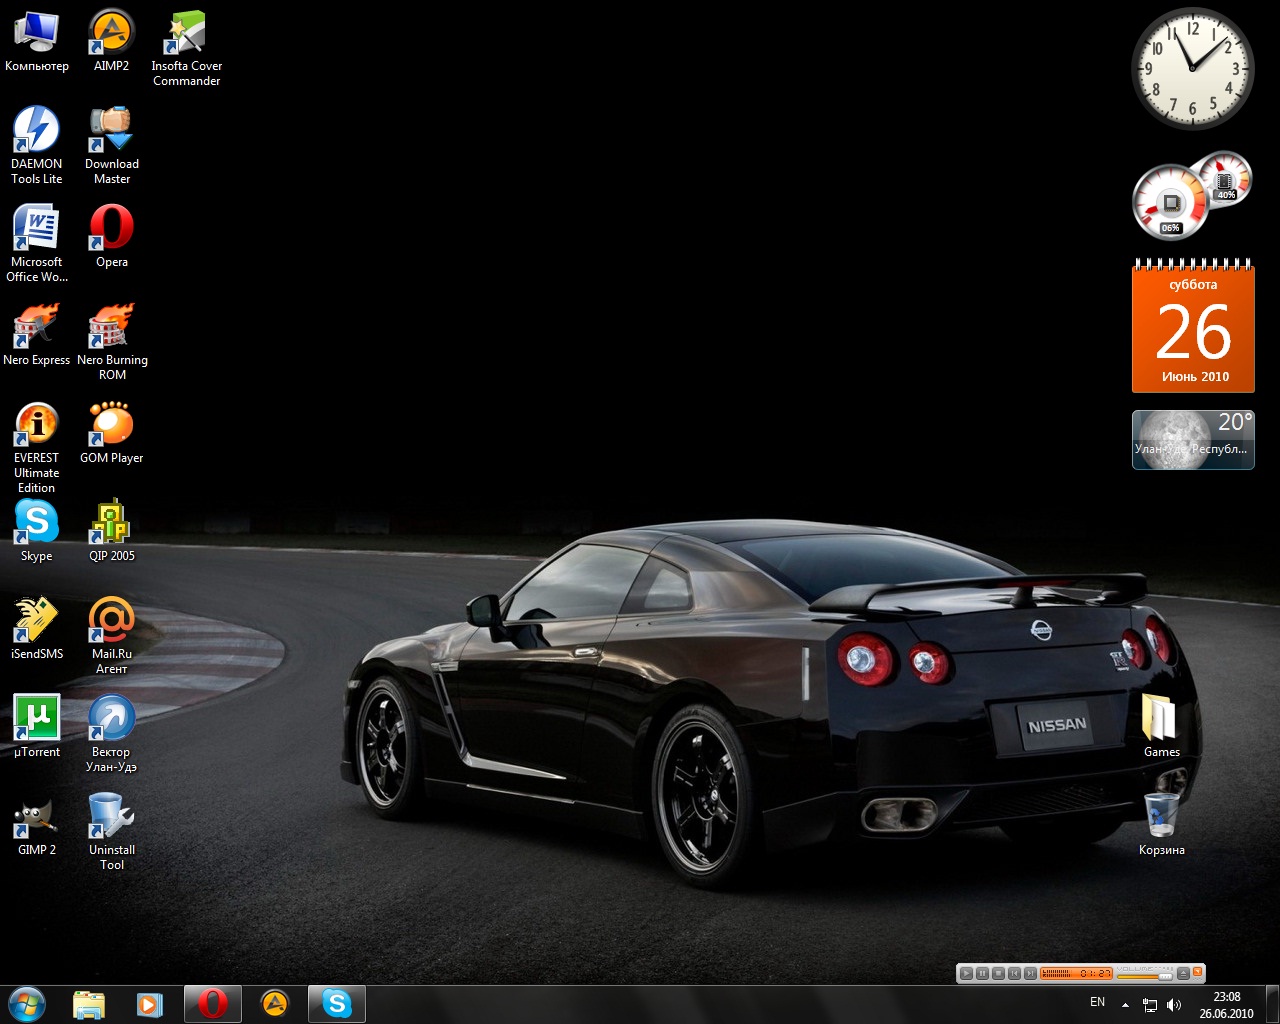
Task: Click the Mail.Ru Агент desktop icon
Action: click(112, 621)
